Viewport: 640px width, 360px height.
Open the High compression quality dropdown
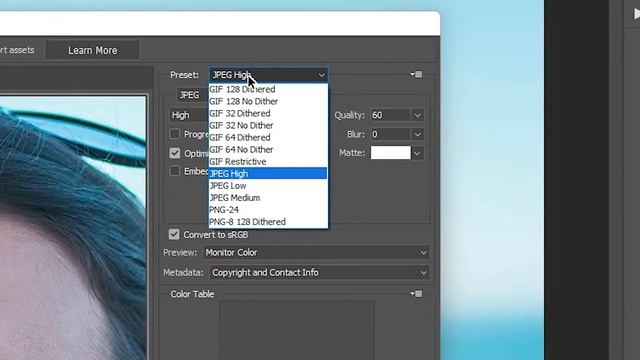(189, 115)
